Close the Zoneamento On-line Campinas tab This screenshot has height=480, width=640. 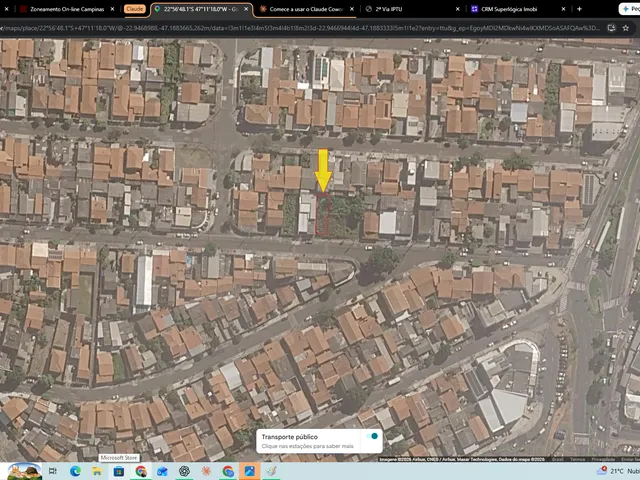pos(112,9)
